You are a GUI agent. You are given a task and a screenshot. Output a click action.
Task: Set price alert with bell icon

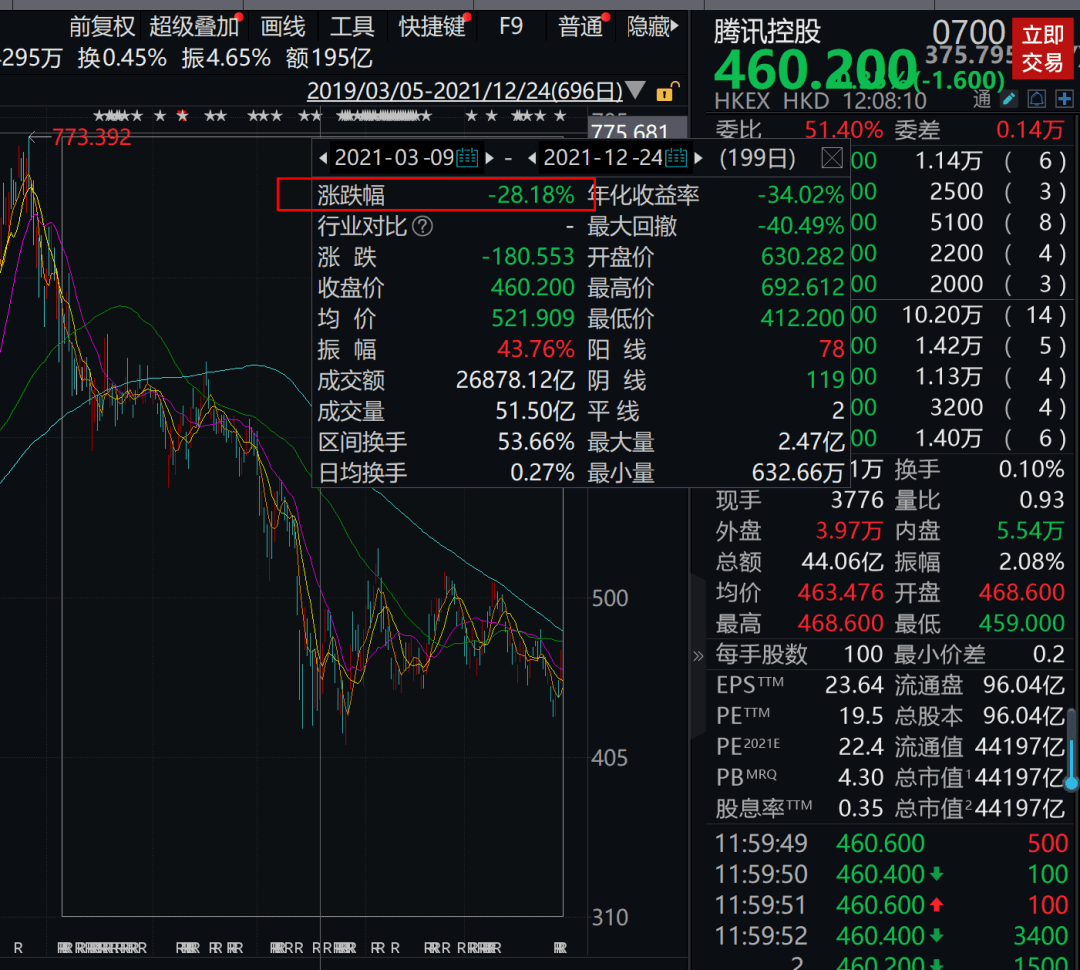pyautogui.click(x=1037, y=99)
